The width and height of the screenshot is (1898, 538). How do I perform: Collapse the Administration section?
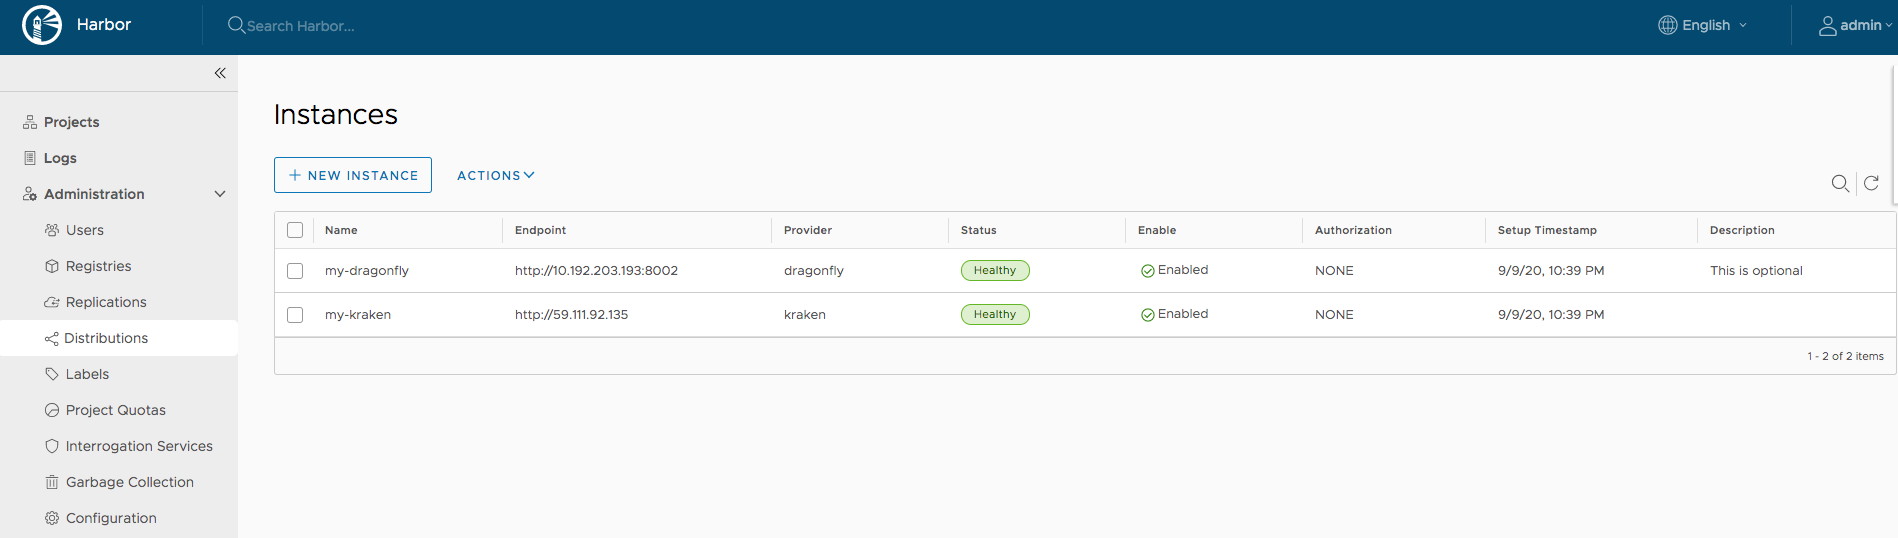220,194
